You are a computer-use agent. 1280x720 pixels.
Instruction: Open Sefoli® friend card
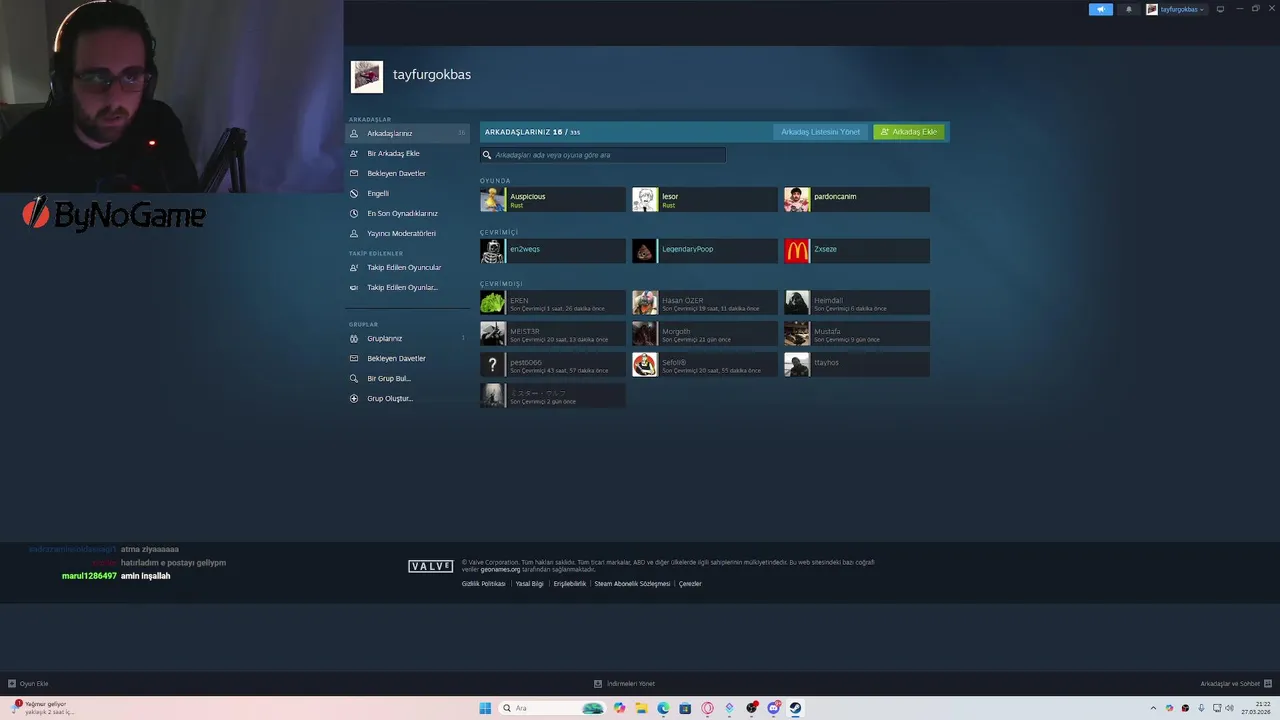(x=705, y=364)
